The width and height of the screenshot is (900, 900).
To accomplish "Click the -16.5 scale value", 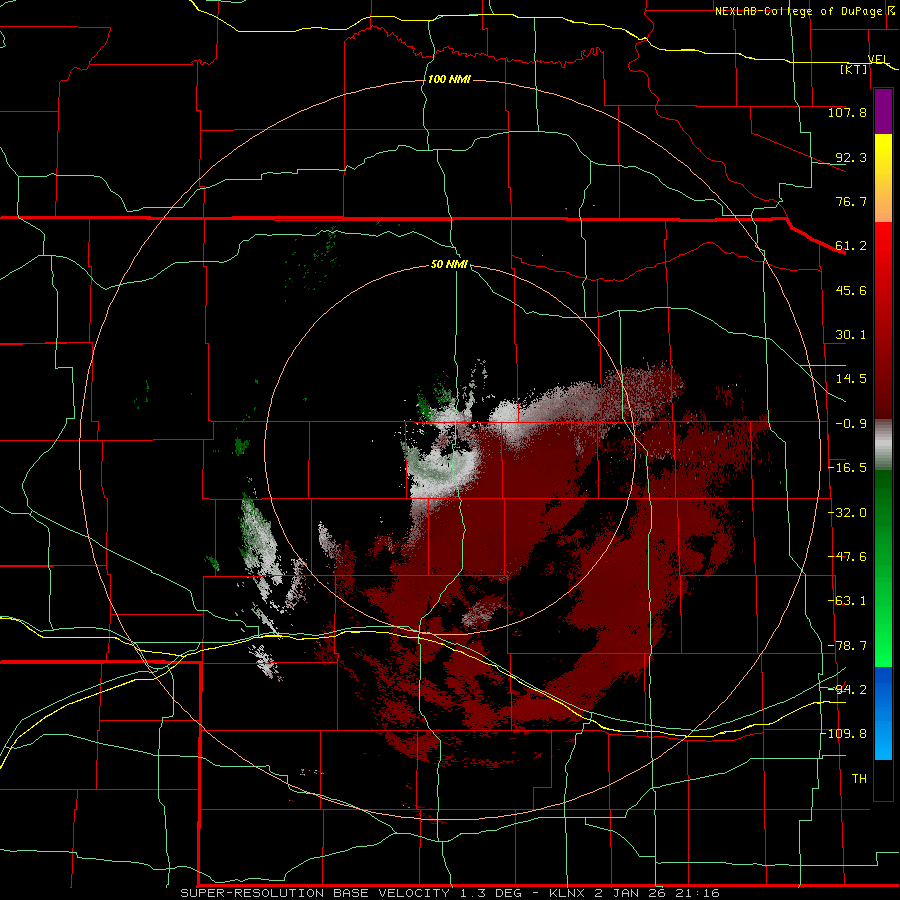I will (847, 468).
